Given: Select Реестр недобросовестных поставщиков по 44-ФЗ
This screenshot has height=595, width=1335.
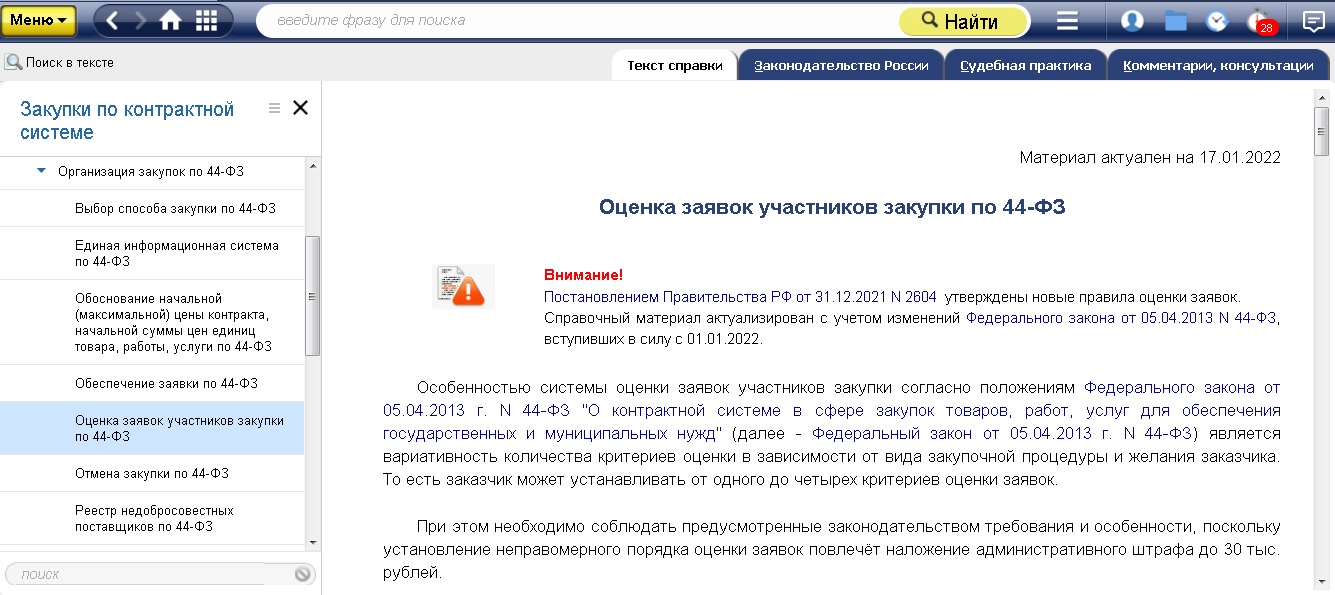Looking at the screenshot, I should click(x=153, y=518).
